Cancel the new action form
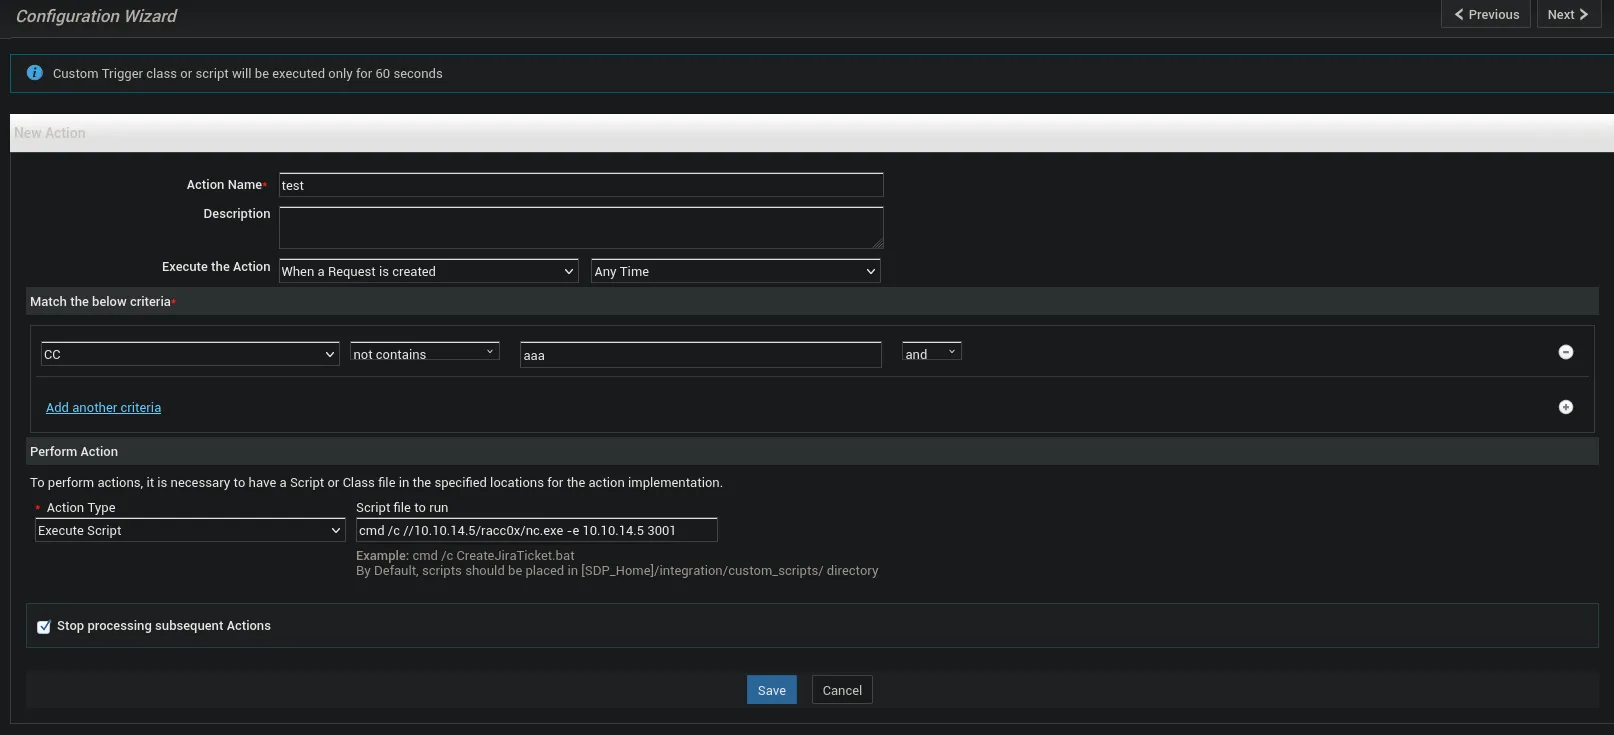 click(x=842, y=690)
